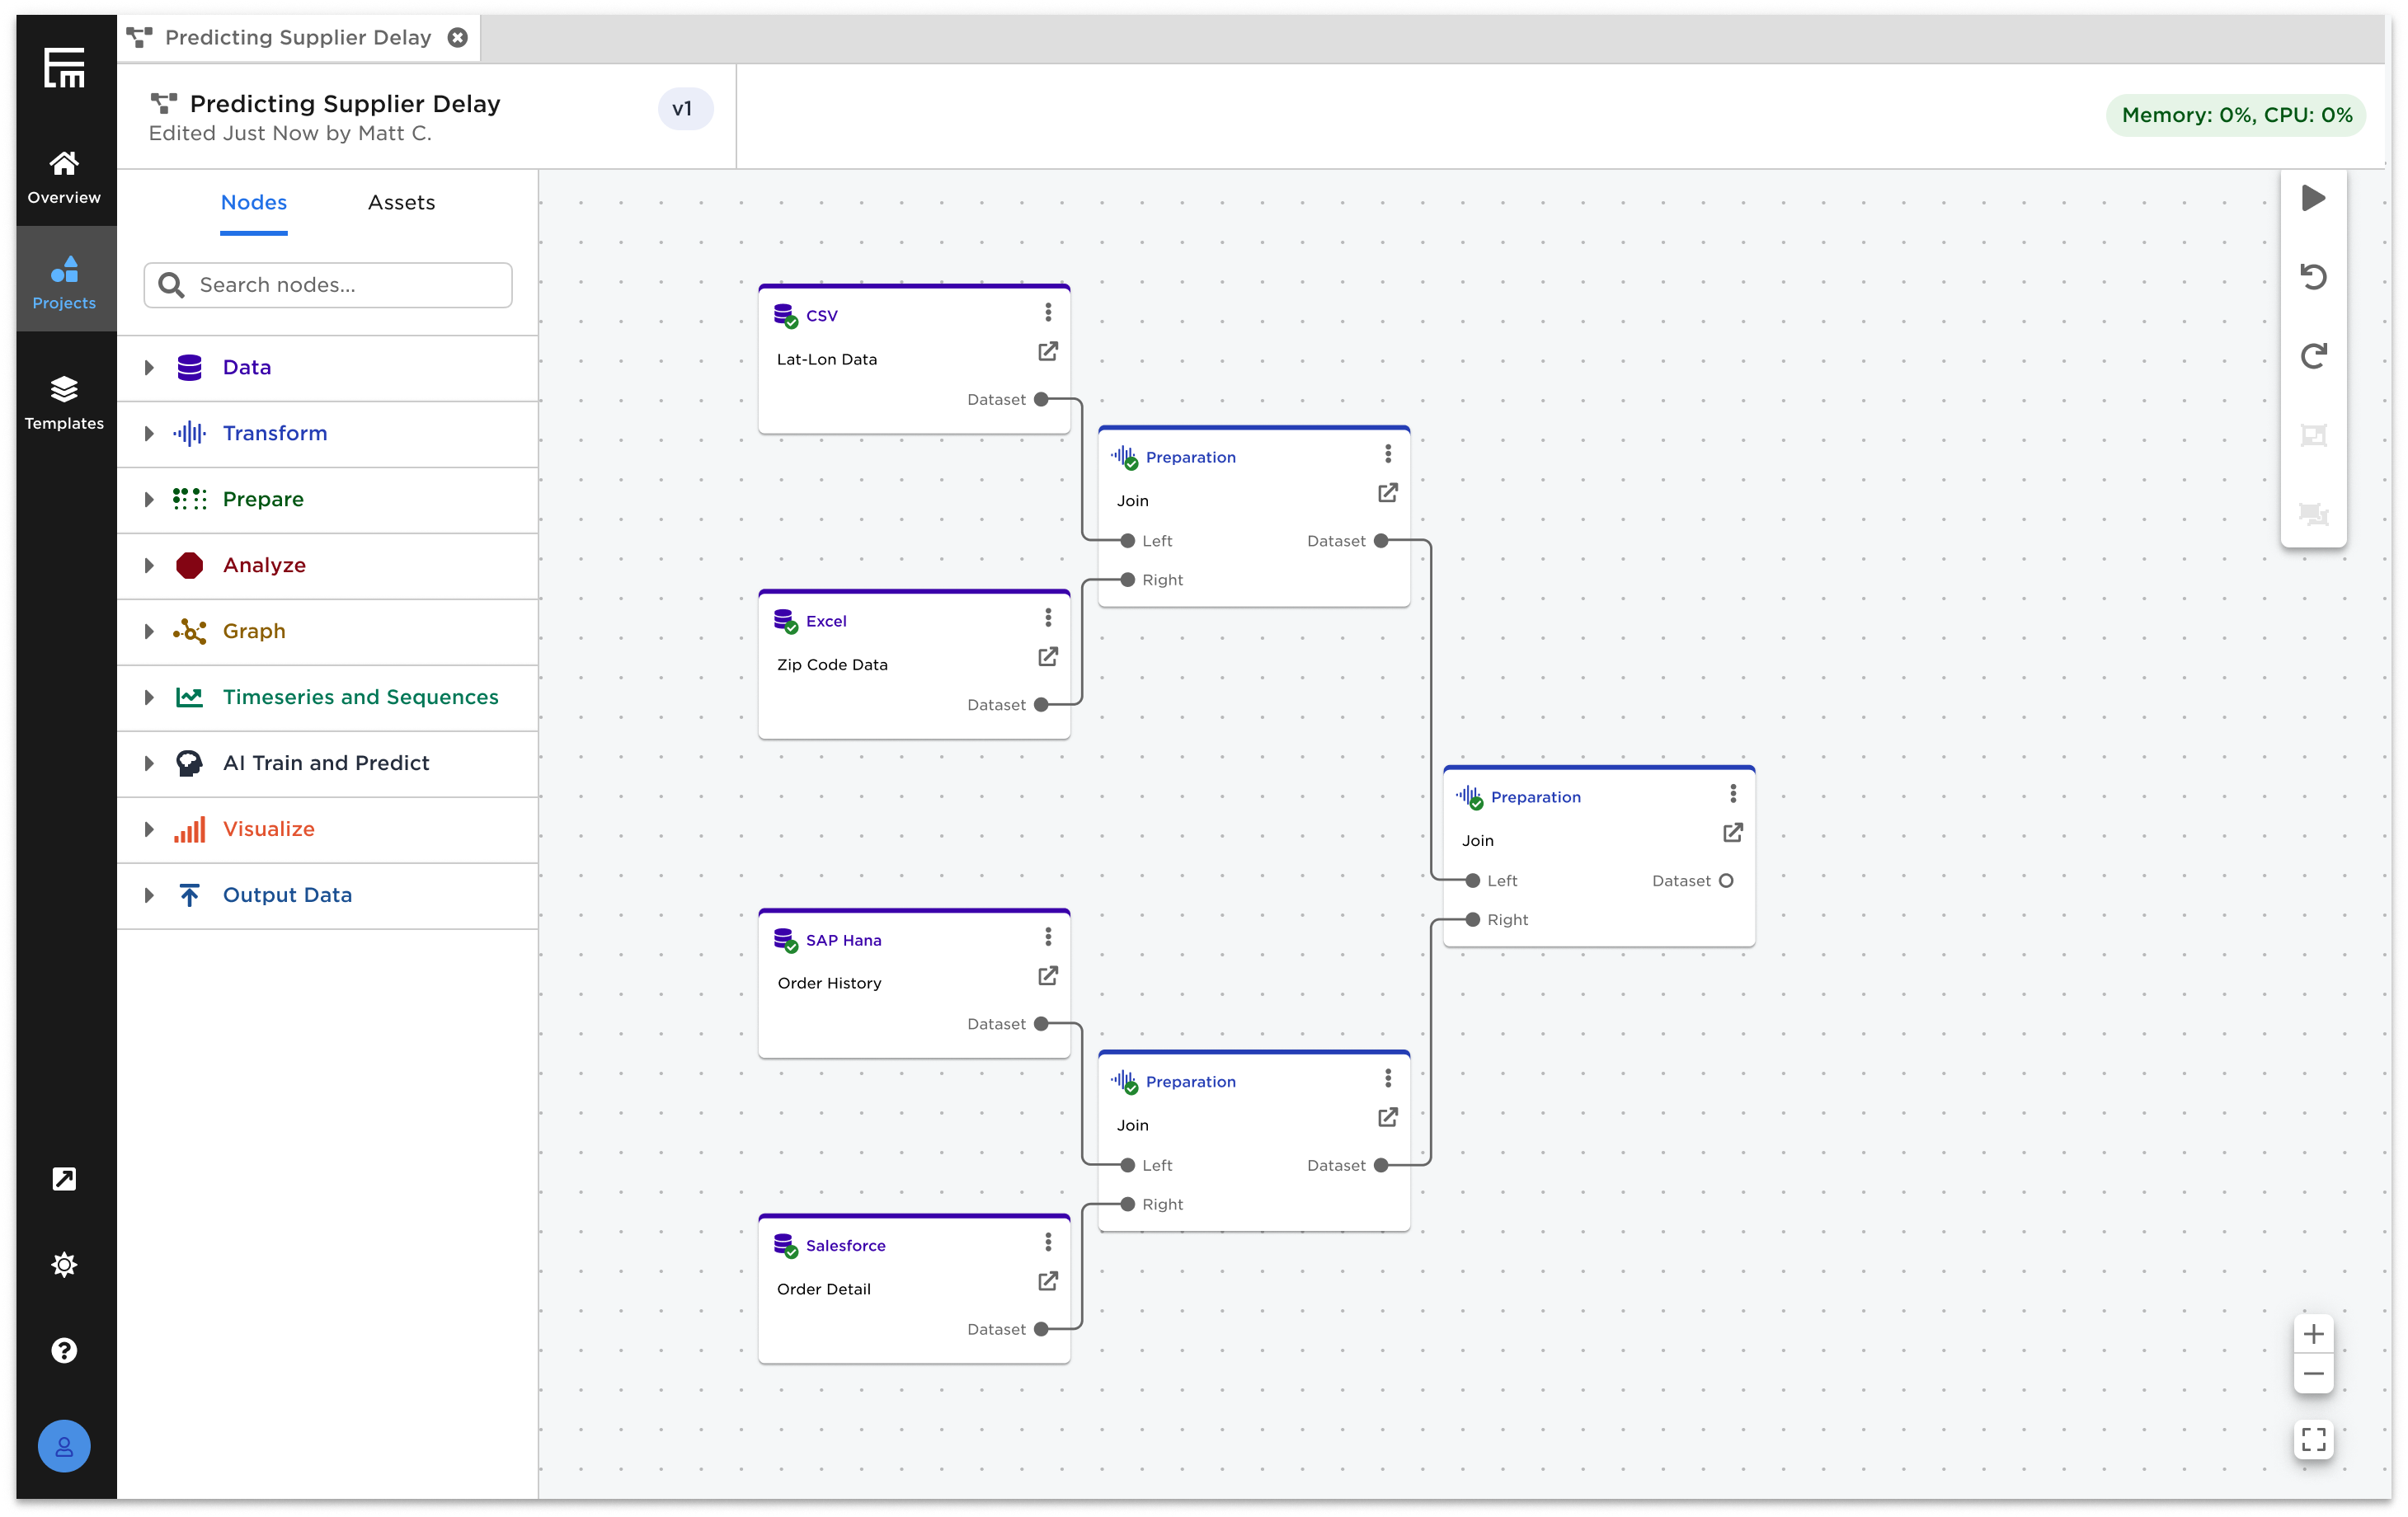Screen dimensions: 2408x1517
Task: Close the Predicting Supplier Delay tab
Action: pos(457,38)
